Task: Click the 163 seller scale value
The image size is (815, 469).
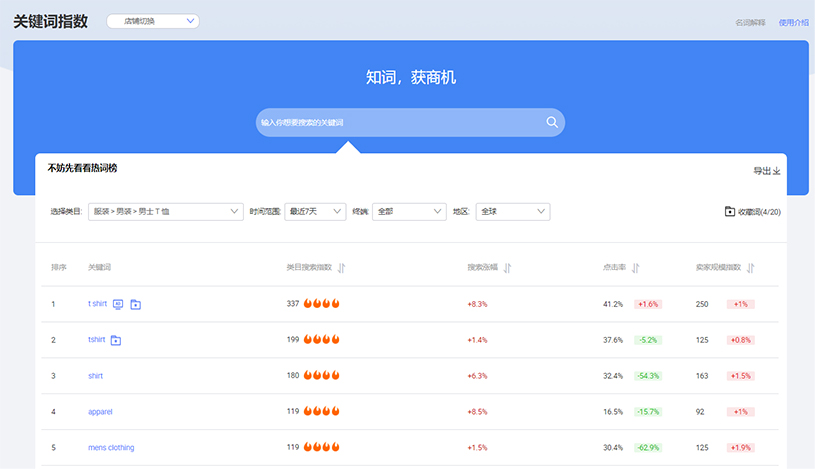Action: [x=702, y=376]
